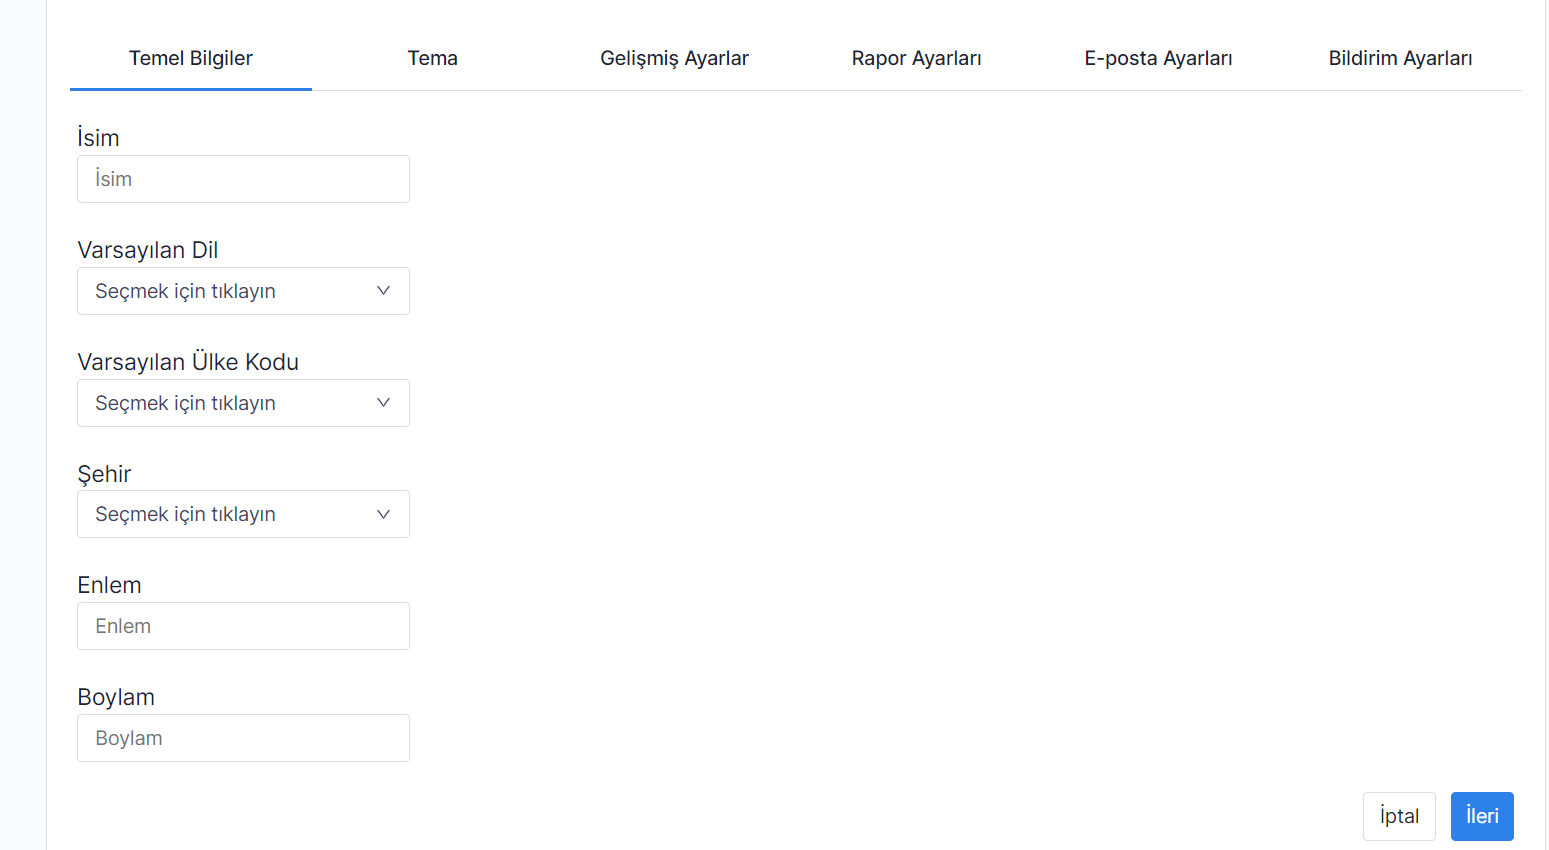The height and width of the screenshot is (850, 1549).
Task: Go to the Rapor Ayarları tab
Action: (916, 58)
